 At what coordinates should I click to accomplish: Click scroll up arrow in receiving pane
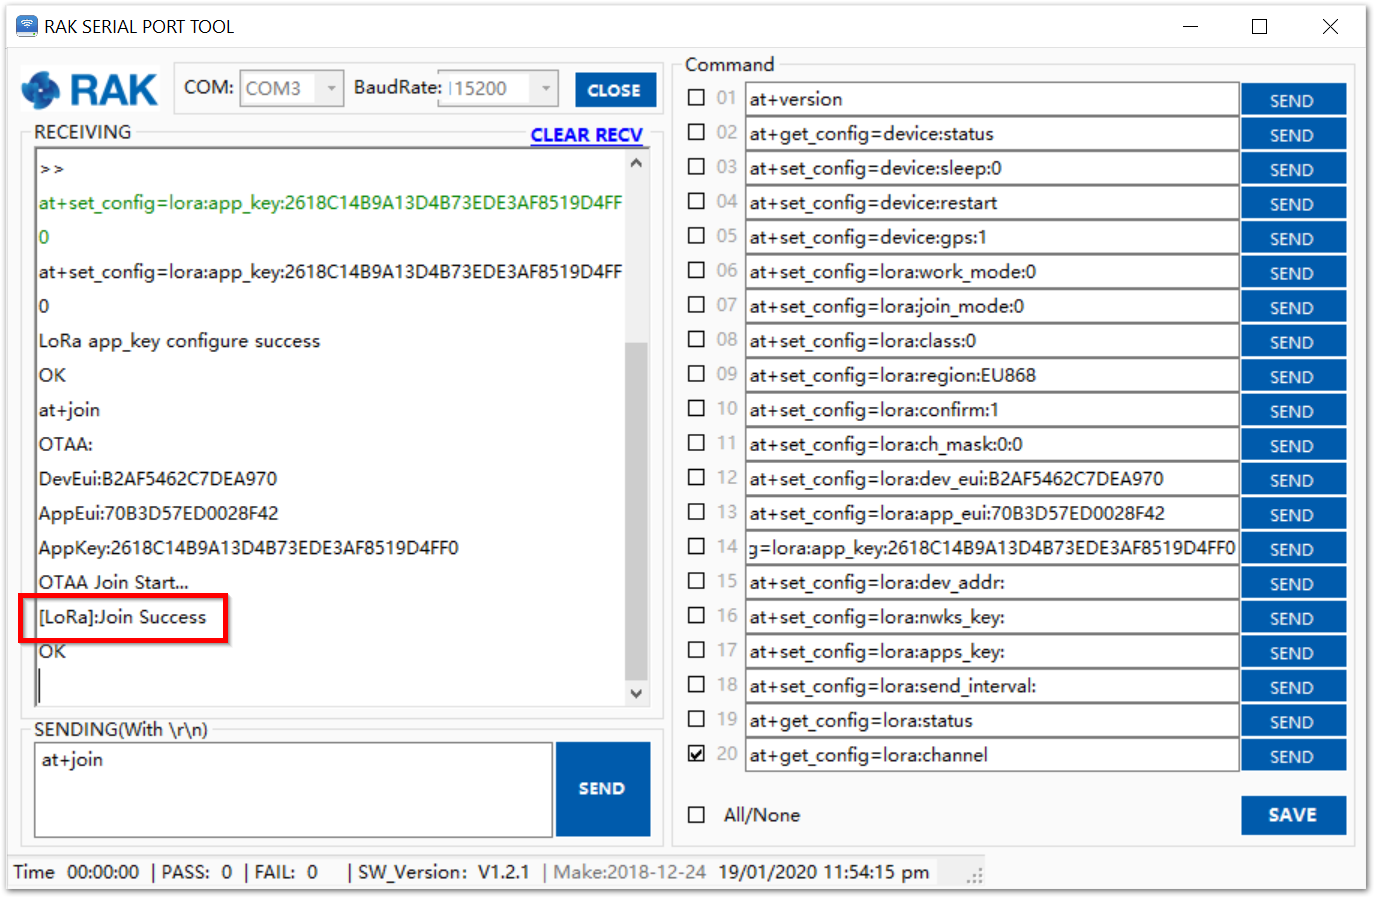point(636,162)
